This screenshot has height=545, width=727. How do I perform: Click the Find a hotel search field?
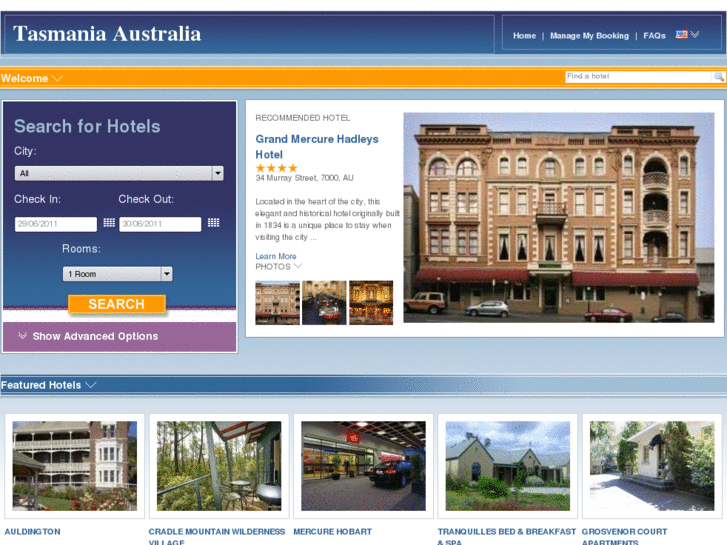(x=638, y=77)
